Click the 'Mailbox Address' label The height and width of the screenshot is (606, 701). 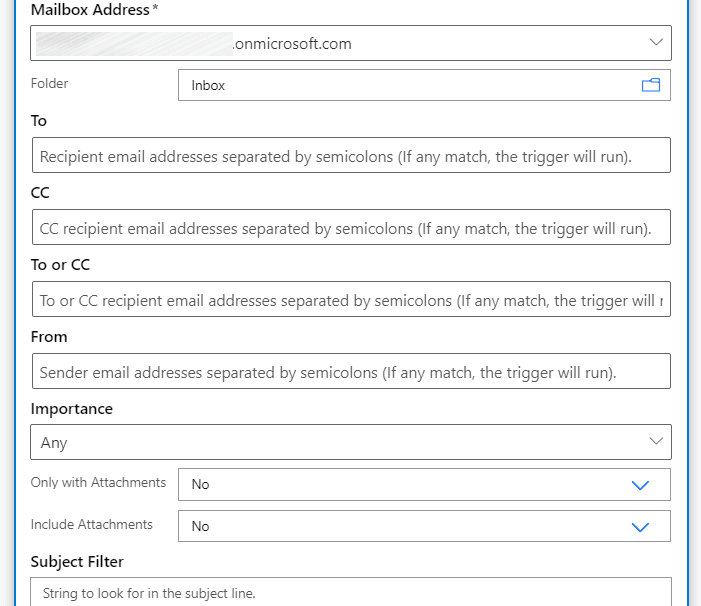tap(90, 9)
